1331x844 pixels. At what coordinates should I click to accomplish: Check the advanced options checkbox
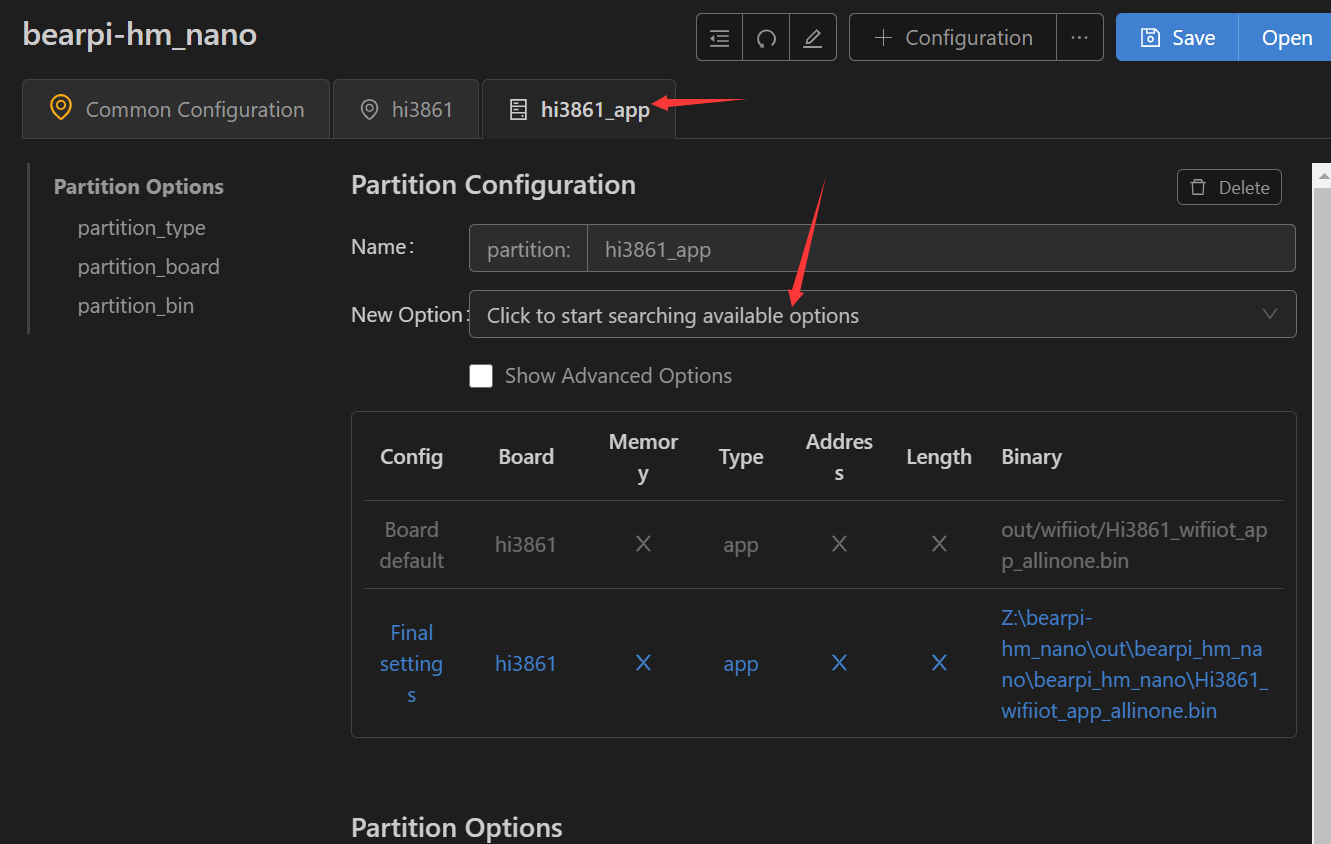point(481,376)
